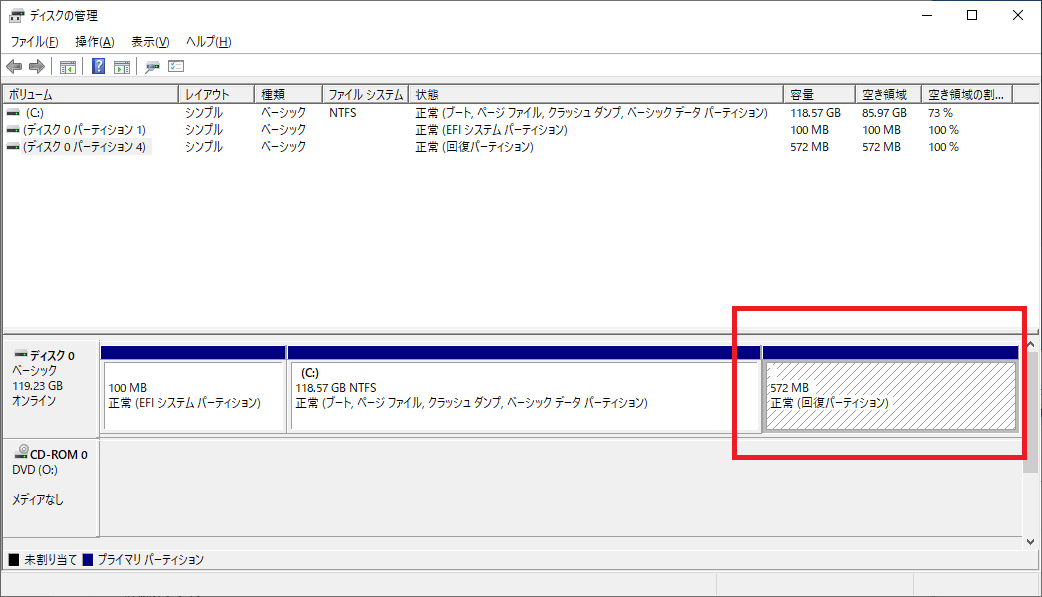Click the blue プライマリ パーティション legend swatch

click(87, 560)
